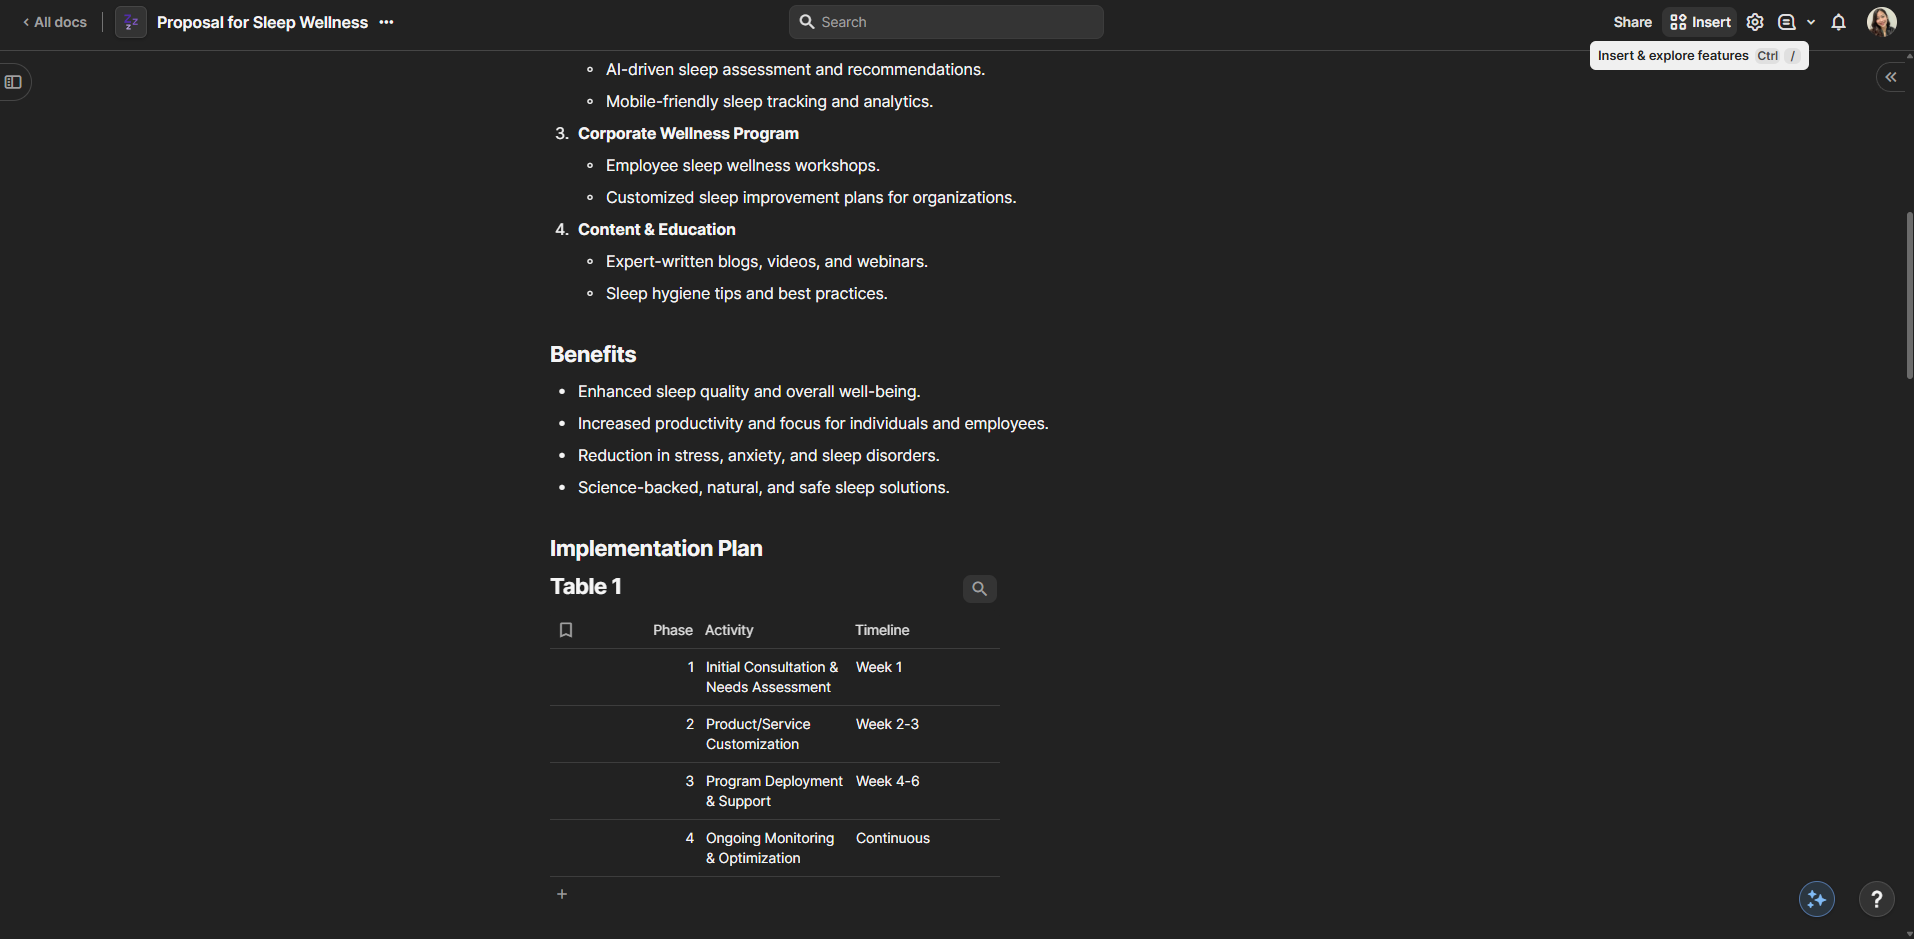The width and height of the screenshot is (1914, 939).
Task: Open the doc settings gear
Action: 1755,22
